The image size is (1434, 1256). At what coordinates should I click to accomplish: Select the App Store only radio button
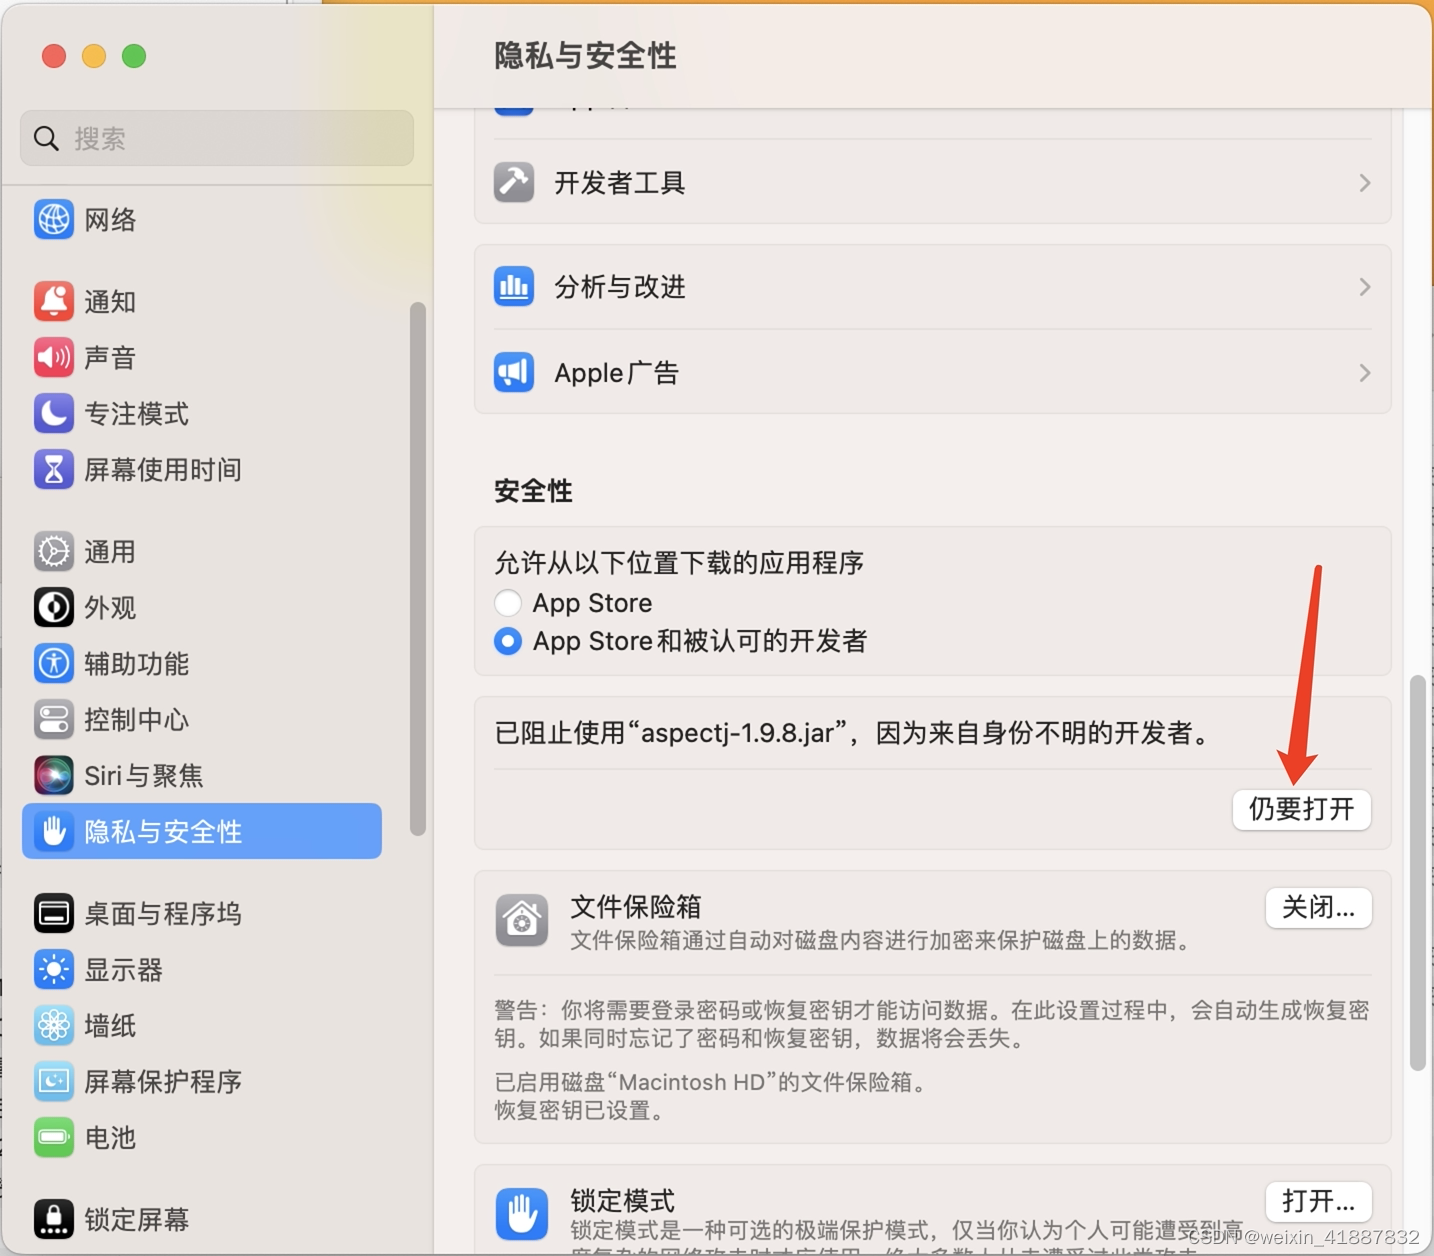pos(508,603)
